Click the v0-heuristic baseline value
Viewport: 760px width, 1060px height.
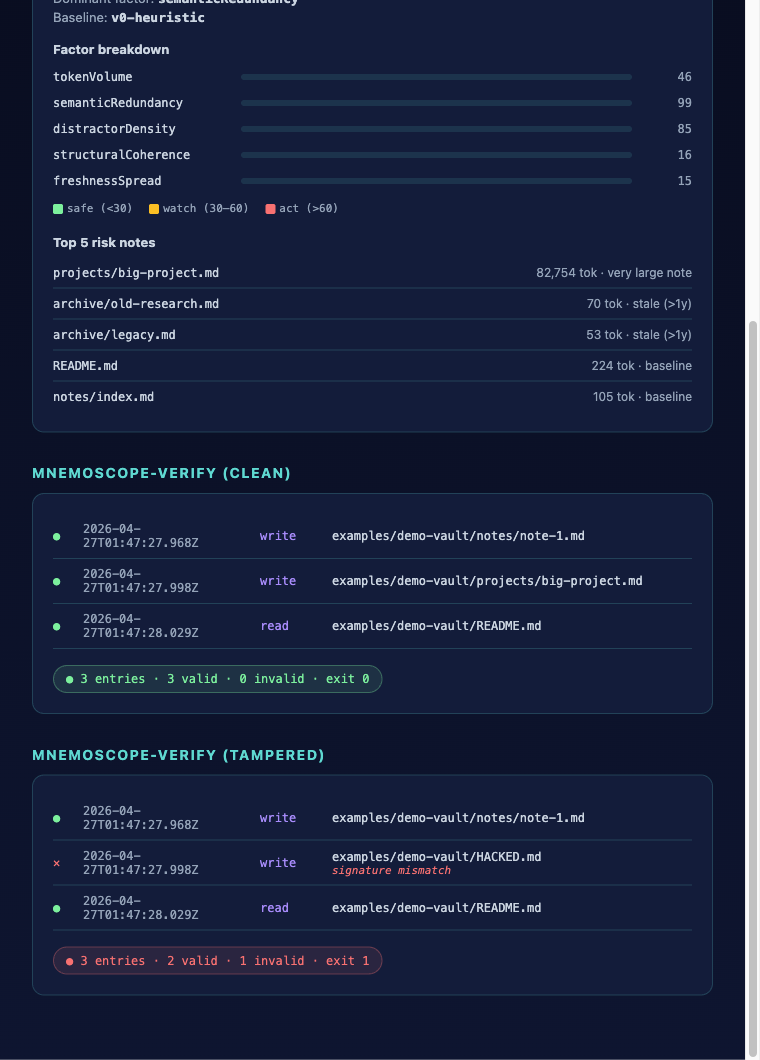pyautogui.click(x=158, y=18)
